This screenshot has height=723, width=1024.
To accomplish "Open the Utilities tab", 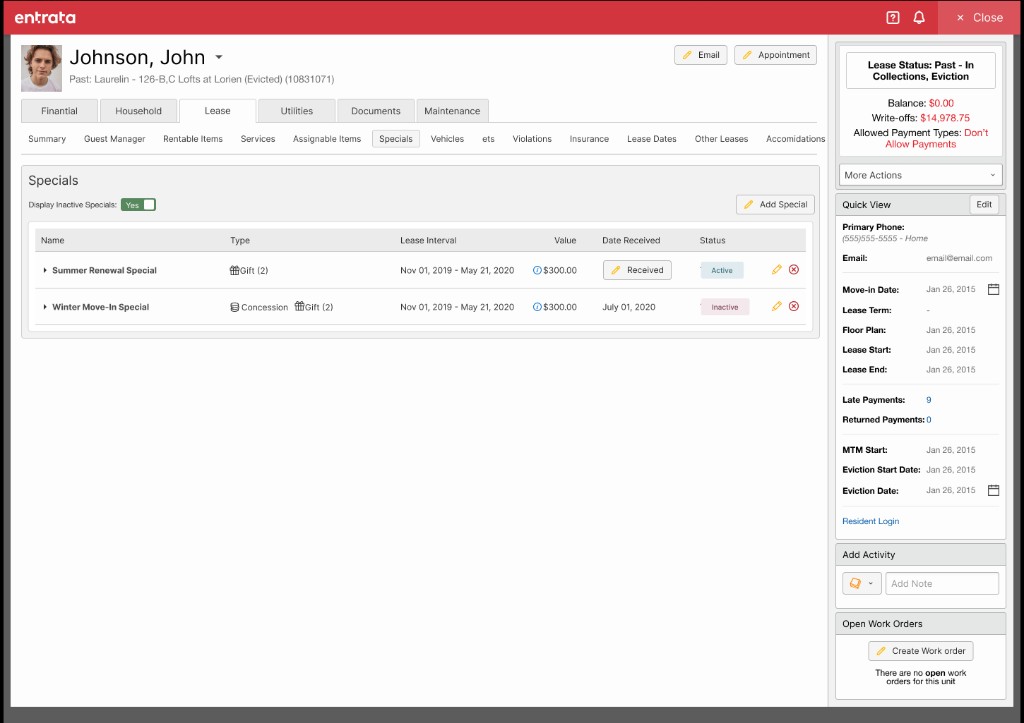I will [296, 111].
